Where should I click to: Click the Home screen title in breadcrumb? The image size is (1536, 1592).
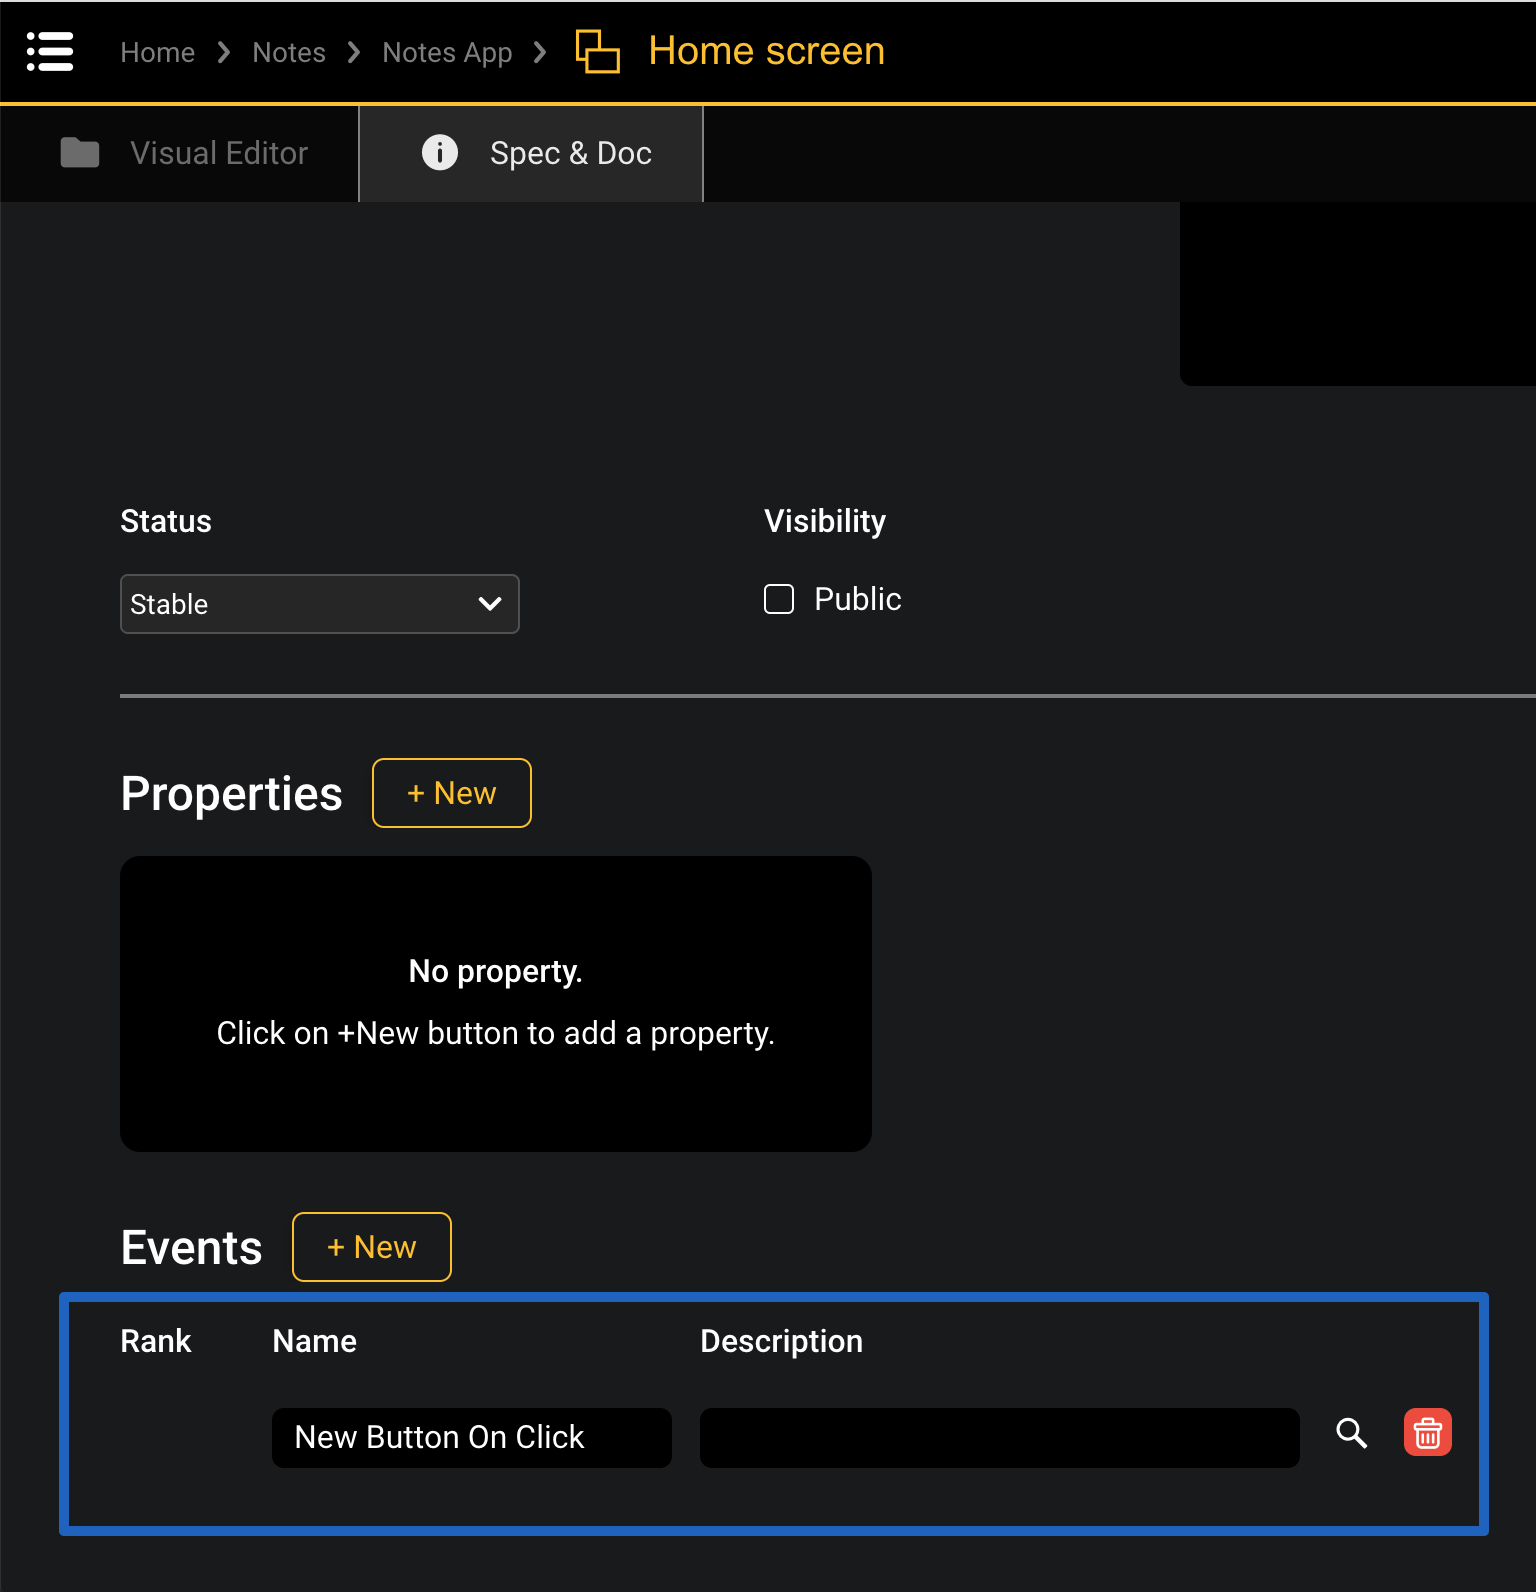click(766, 51)
